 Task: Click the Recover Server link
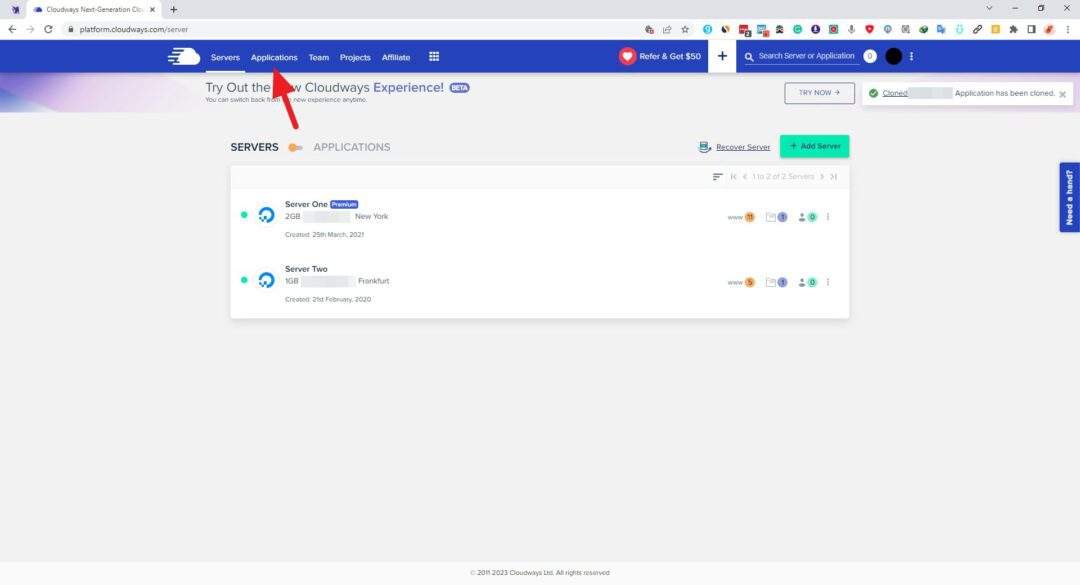pyautogui.click(x=743, y=147)
